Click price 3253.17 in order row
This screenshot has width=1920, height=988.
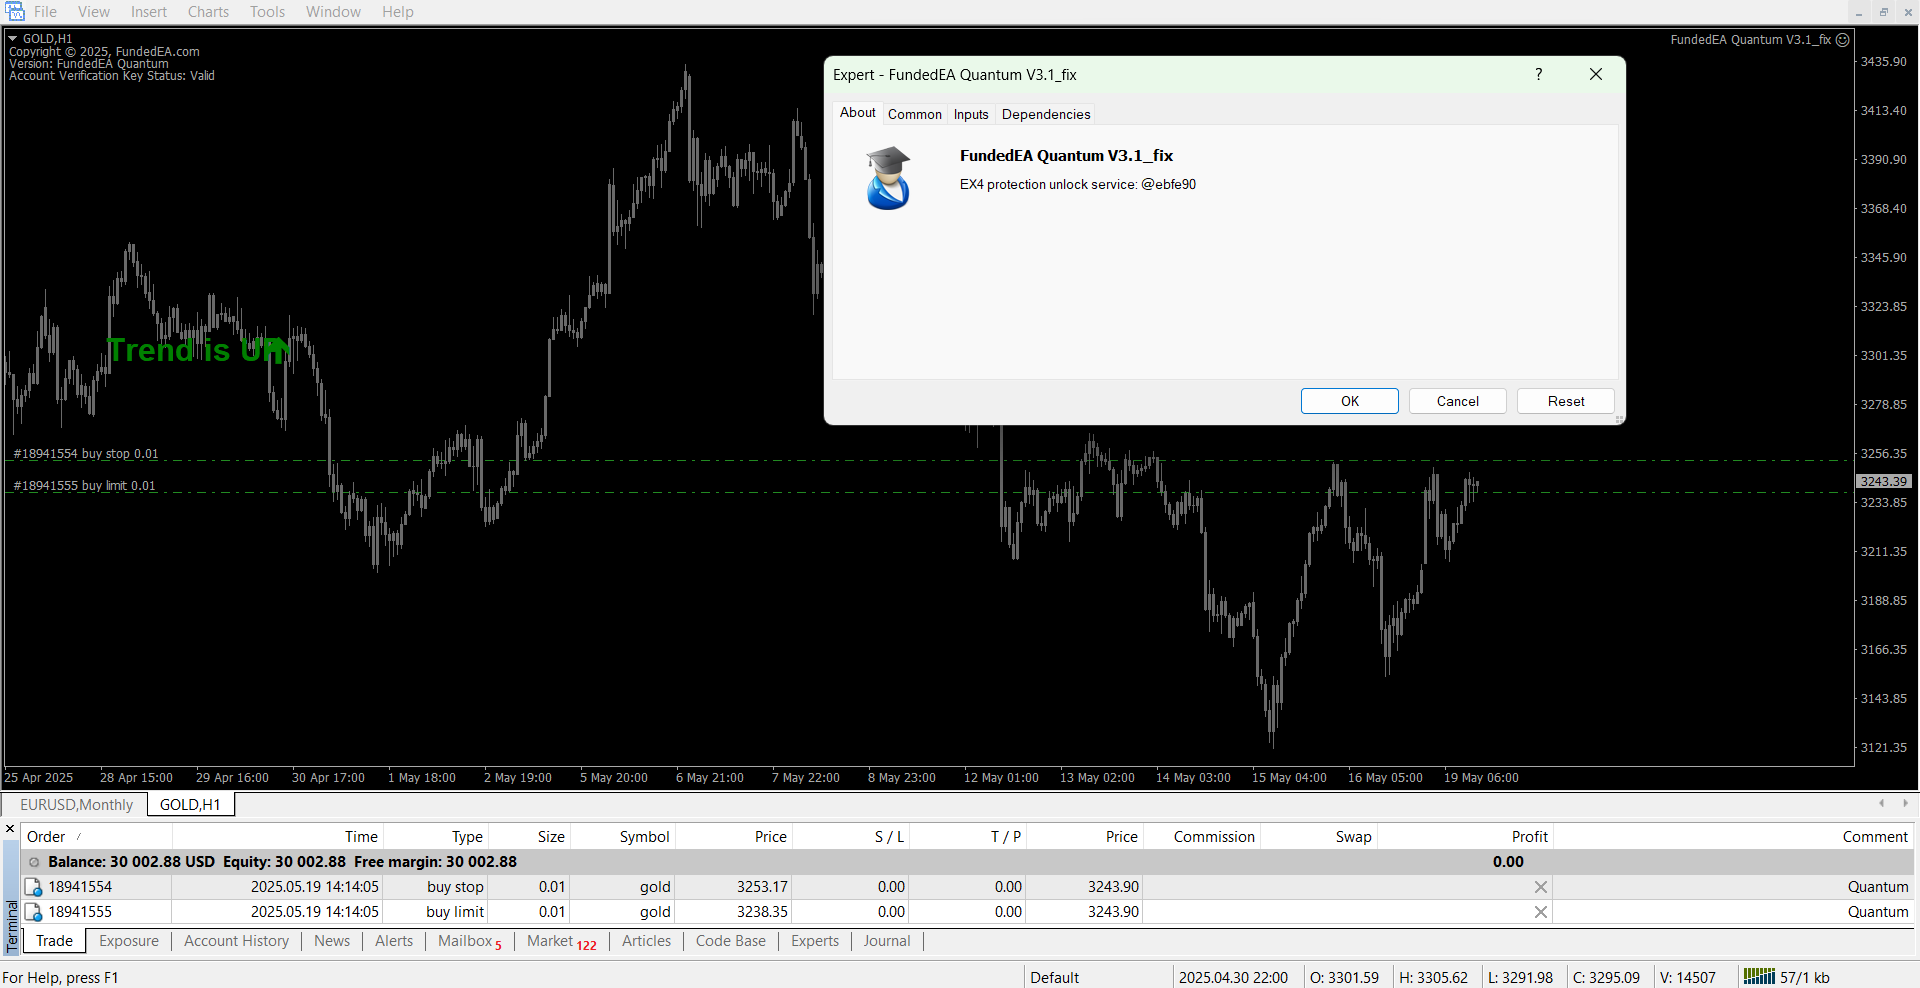point(762,887)
